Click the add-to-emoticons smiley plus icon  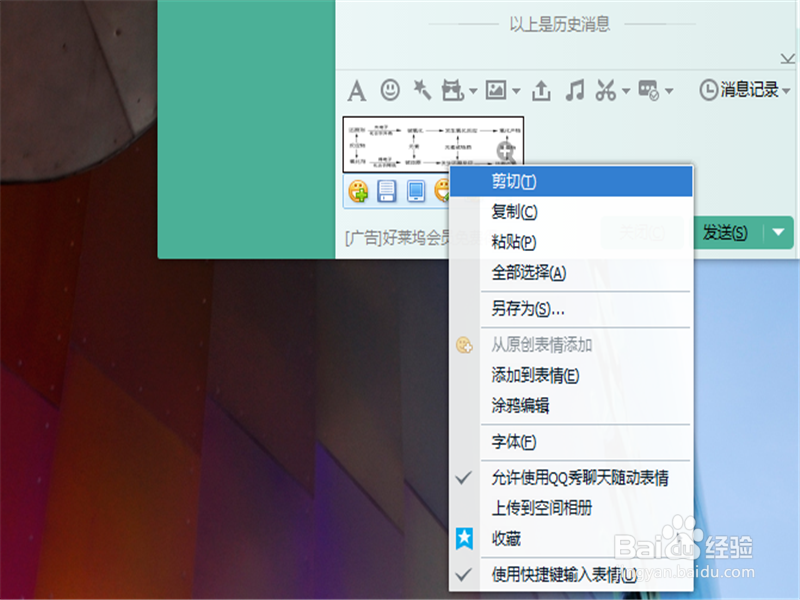click(358, 191)
